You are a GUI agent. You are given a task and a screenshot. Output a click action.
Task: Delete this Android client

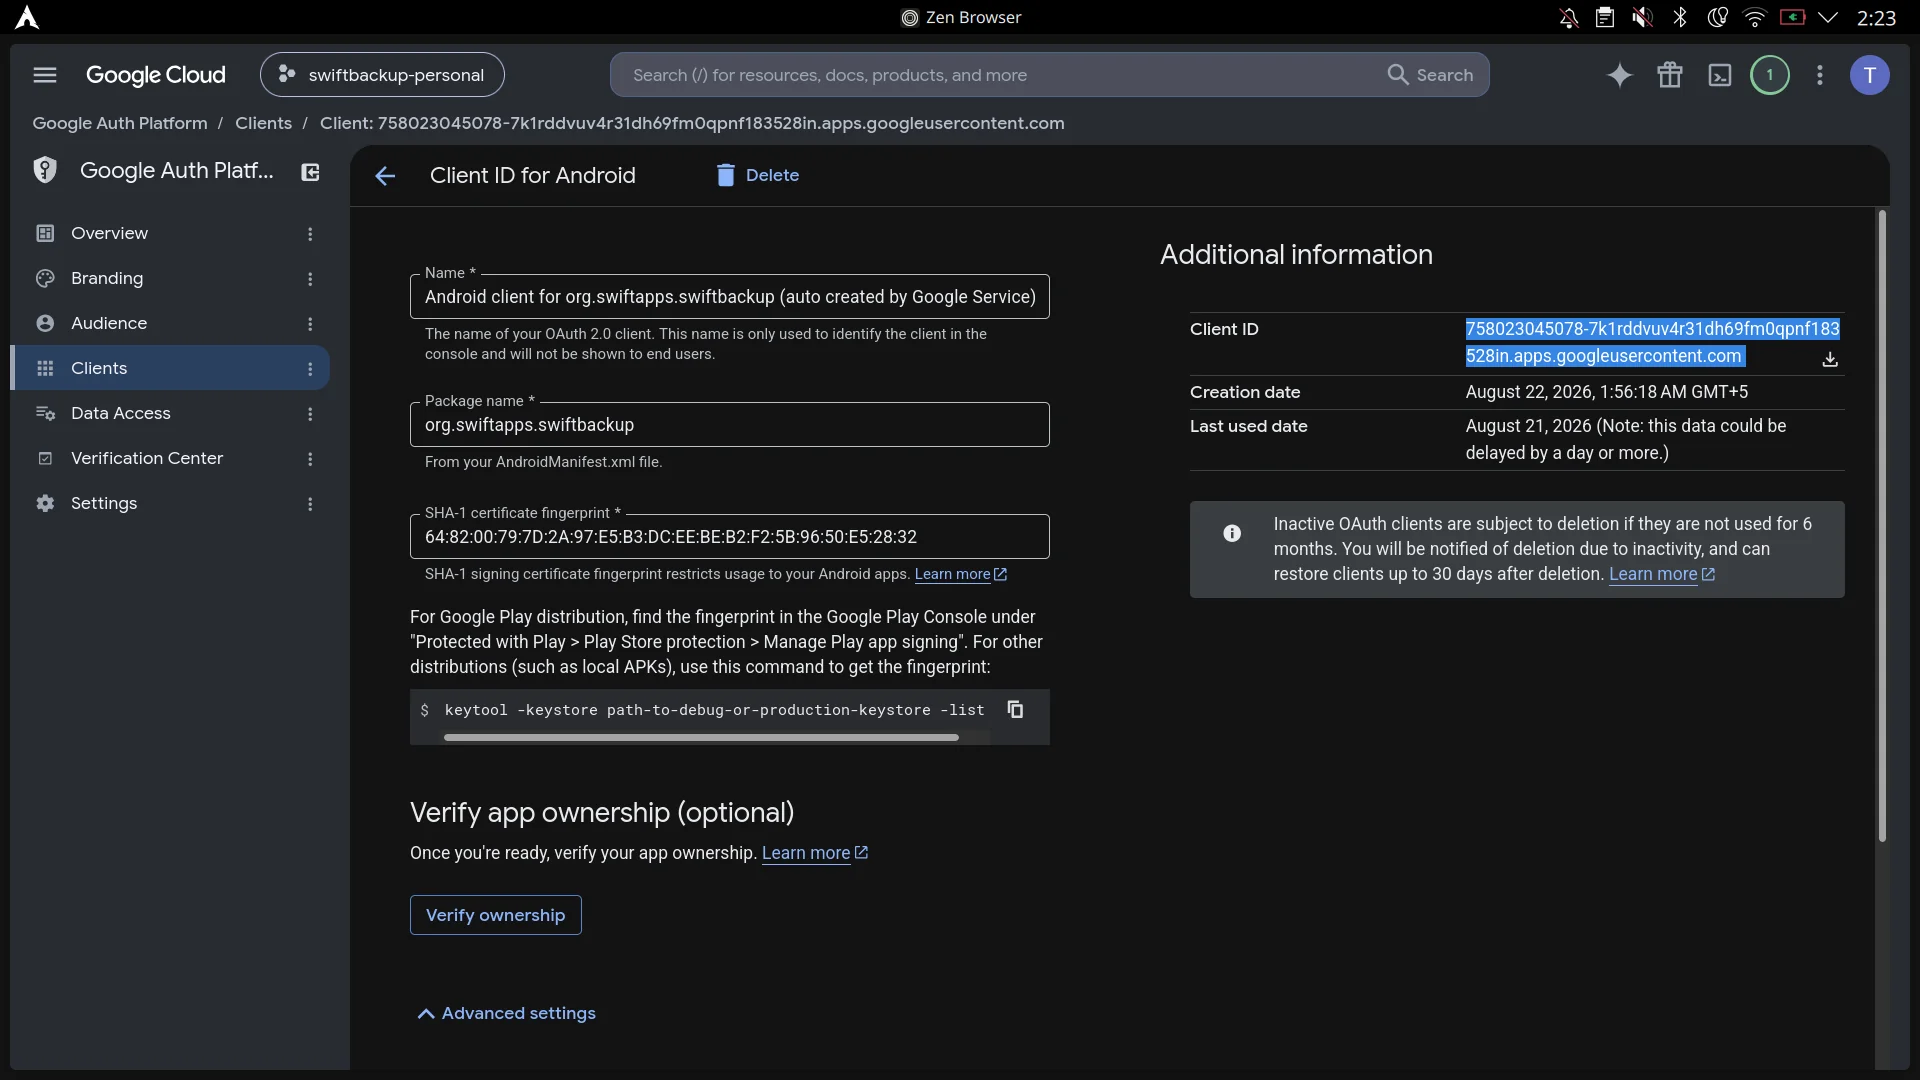(x=758, y=175)
